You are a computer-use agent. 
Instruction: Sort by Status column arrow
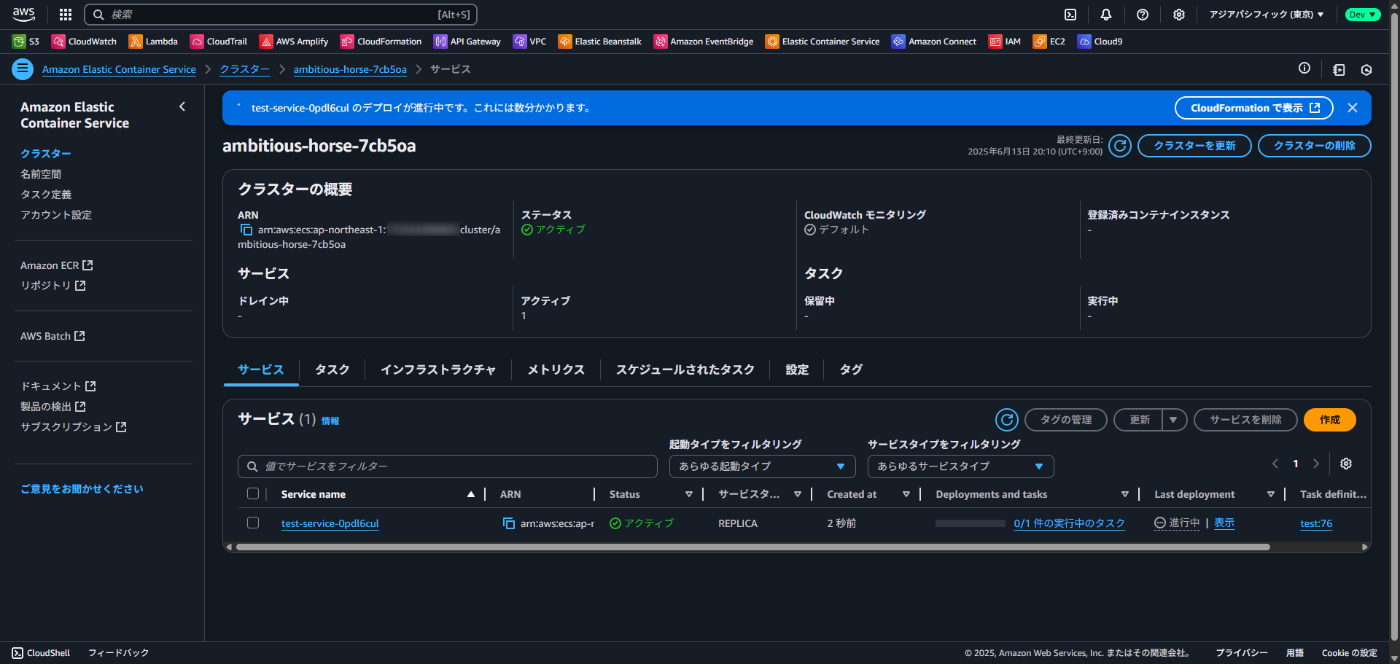coord(689,494)
